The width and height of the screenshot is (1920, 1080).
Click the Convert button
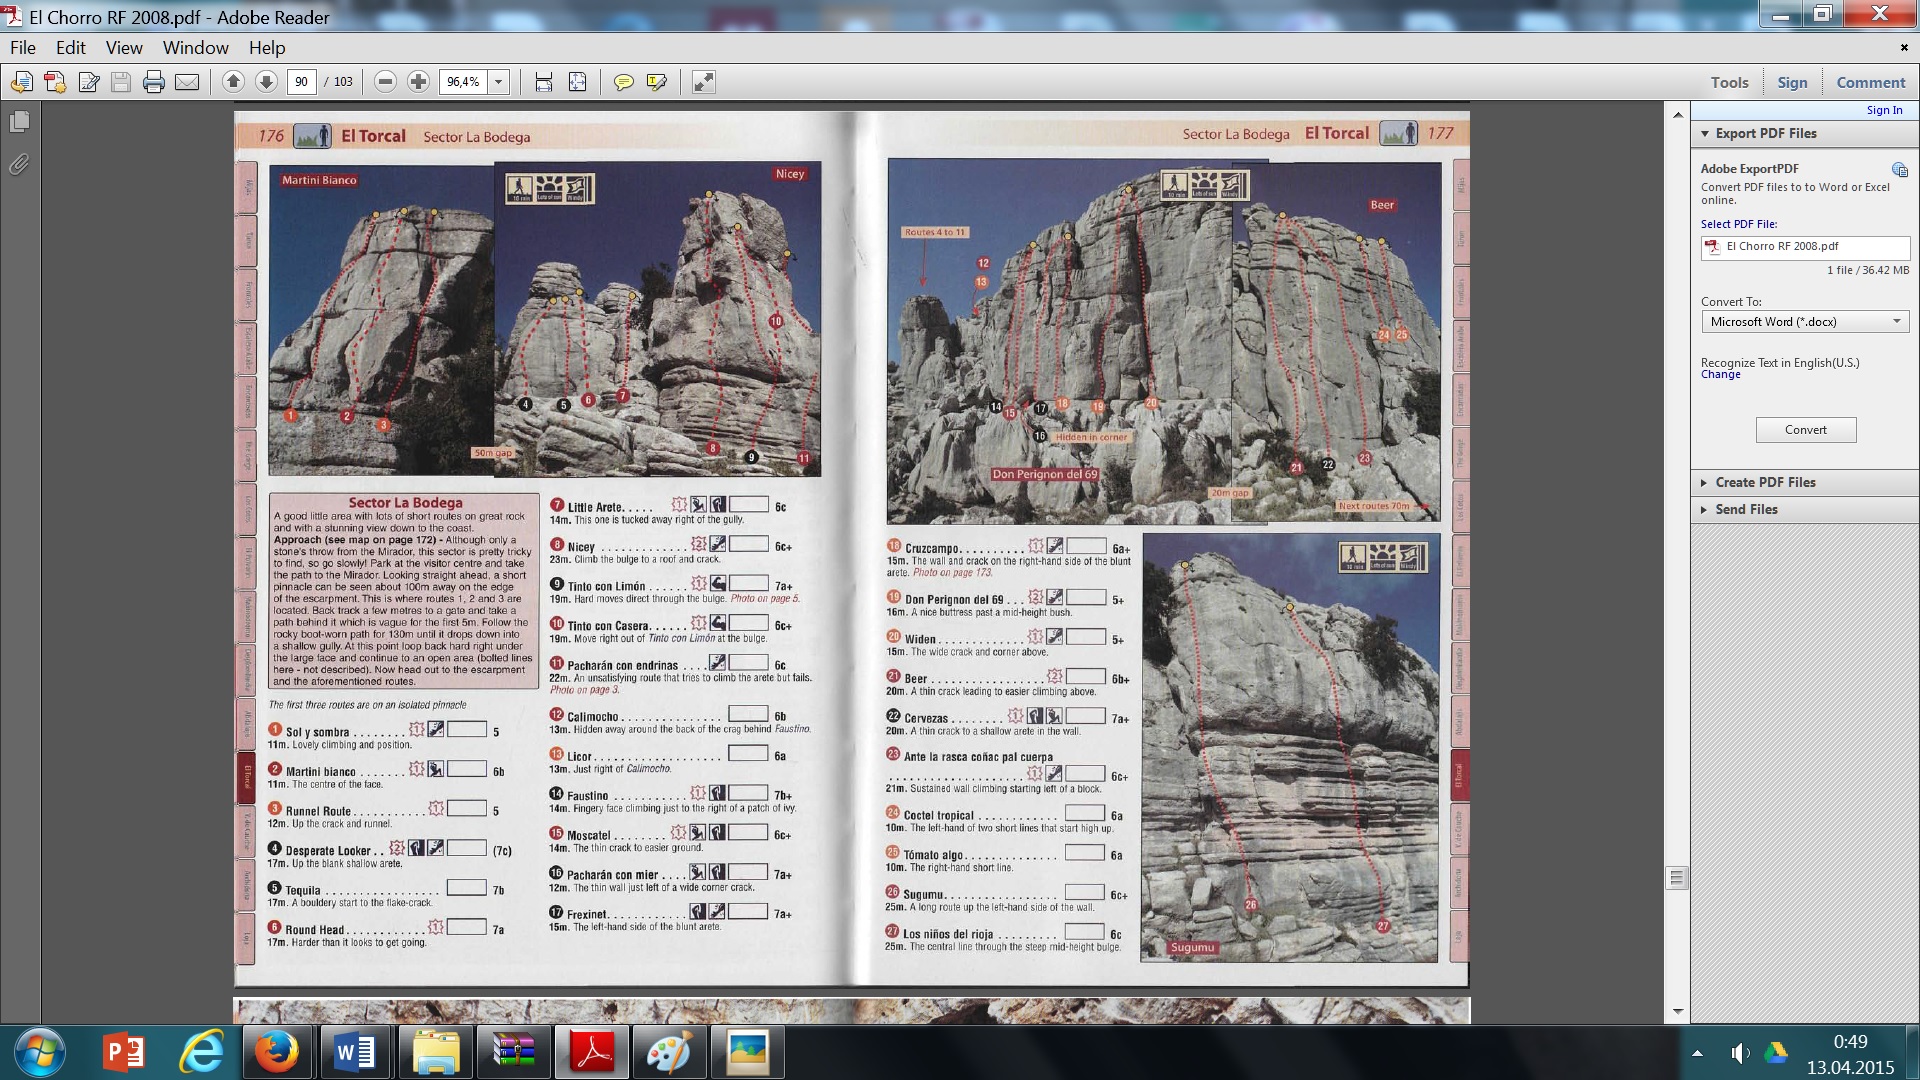[x=1805, y=430]
